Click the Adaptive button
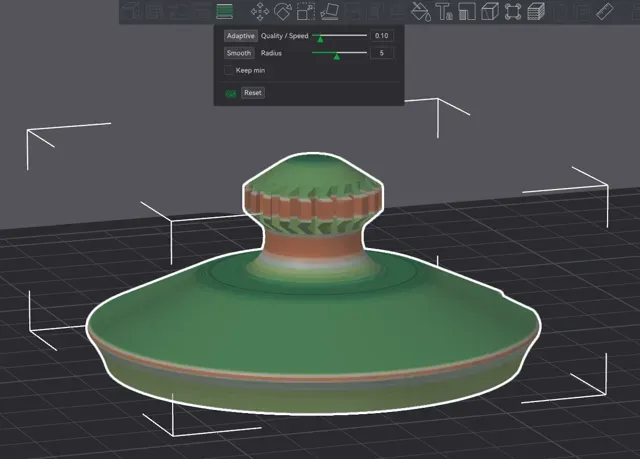The image size is (640, 459). pos(241,36)
